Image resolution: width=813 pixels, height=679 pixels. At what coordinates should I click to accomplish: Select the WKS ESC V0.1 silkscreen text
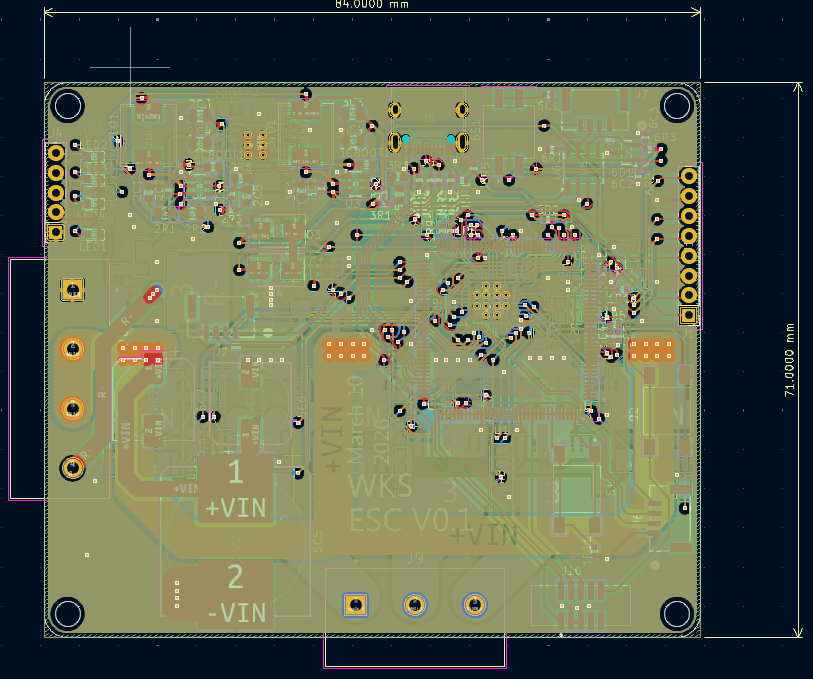408,503
